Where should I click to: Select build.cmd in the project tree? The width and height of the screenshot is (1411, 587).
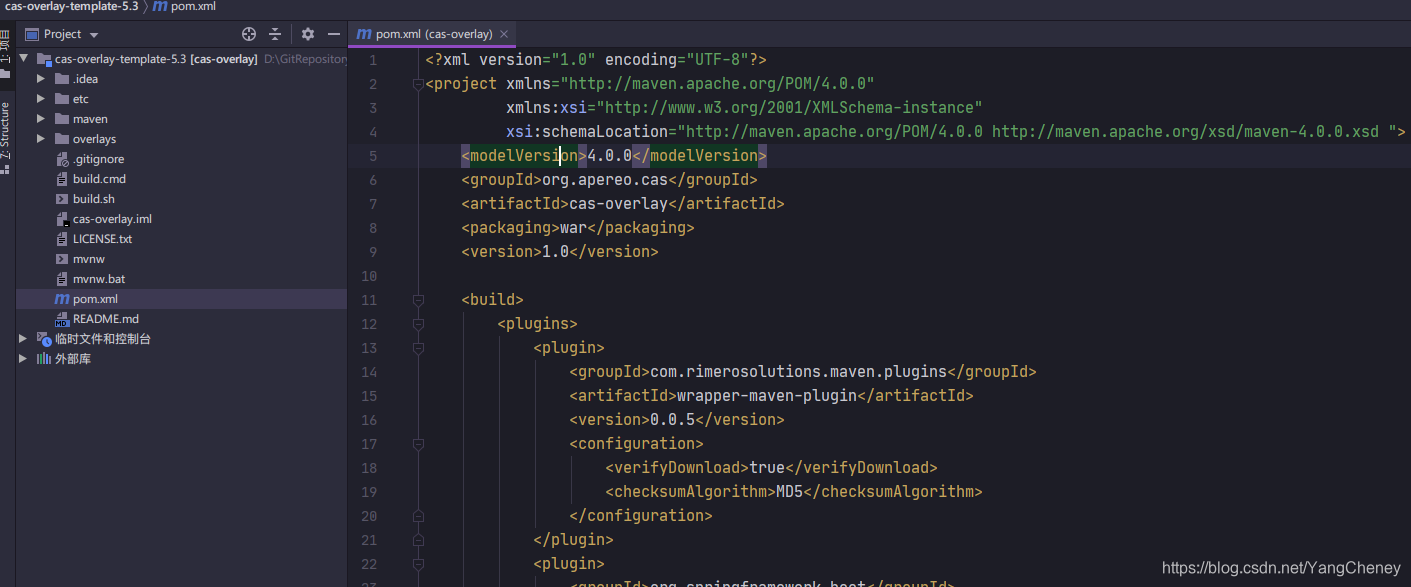[99, 179]
